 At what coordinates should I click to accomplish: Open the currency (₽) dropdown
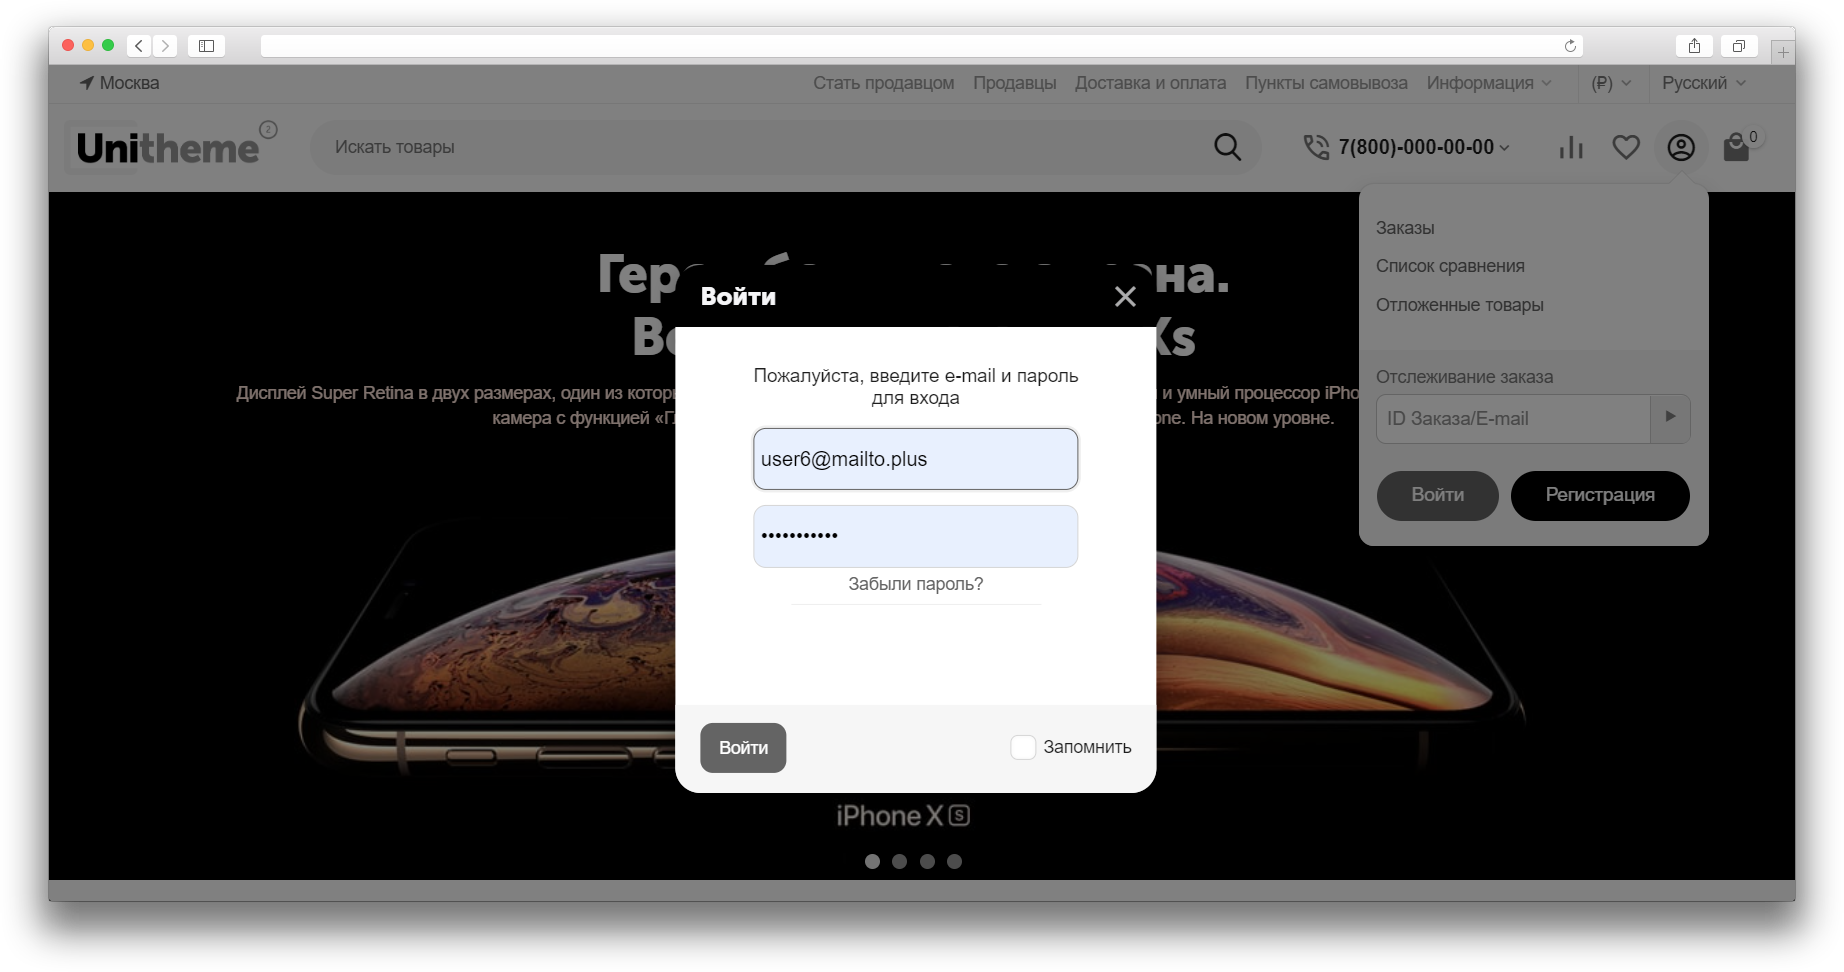[x=1611, y=83]
